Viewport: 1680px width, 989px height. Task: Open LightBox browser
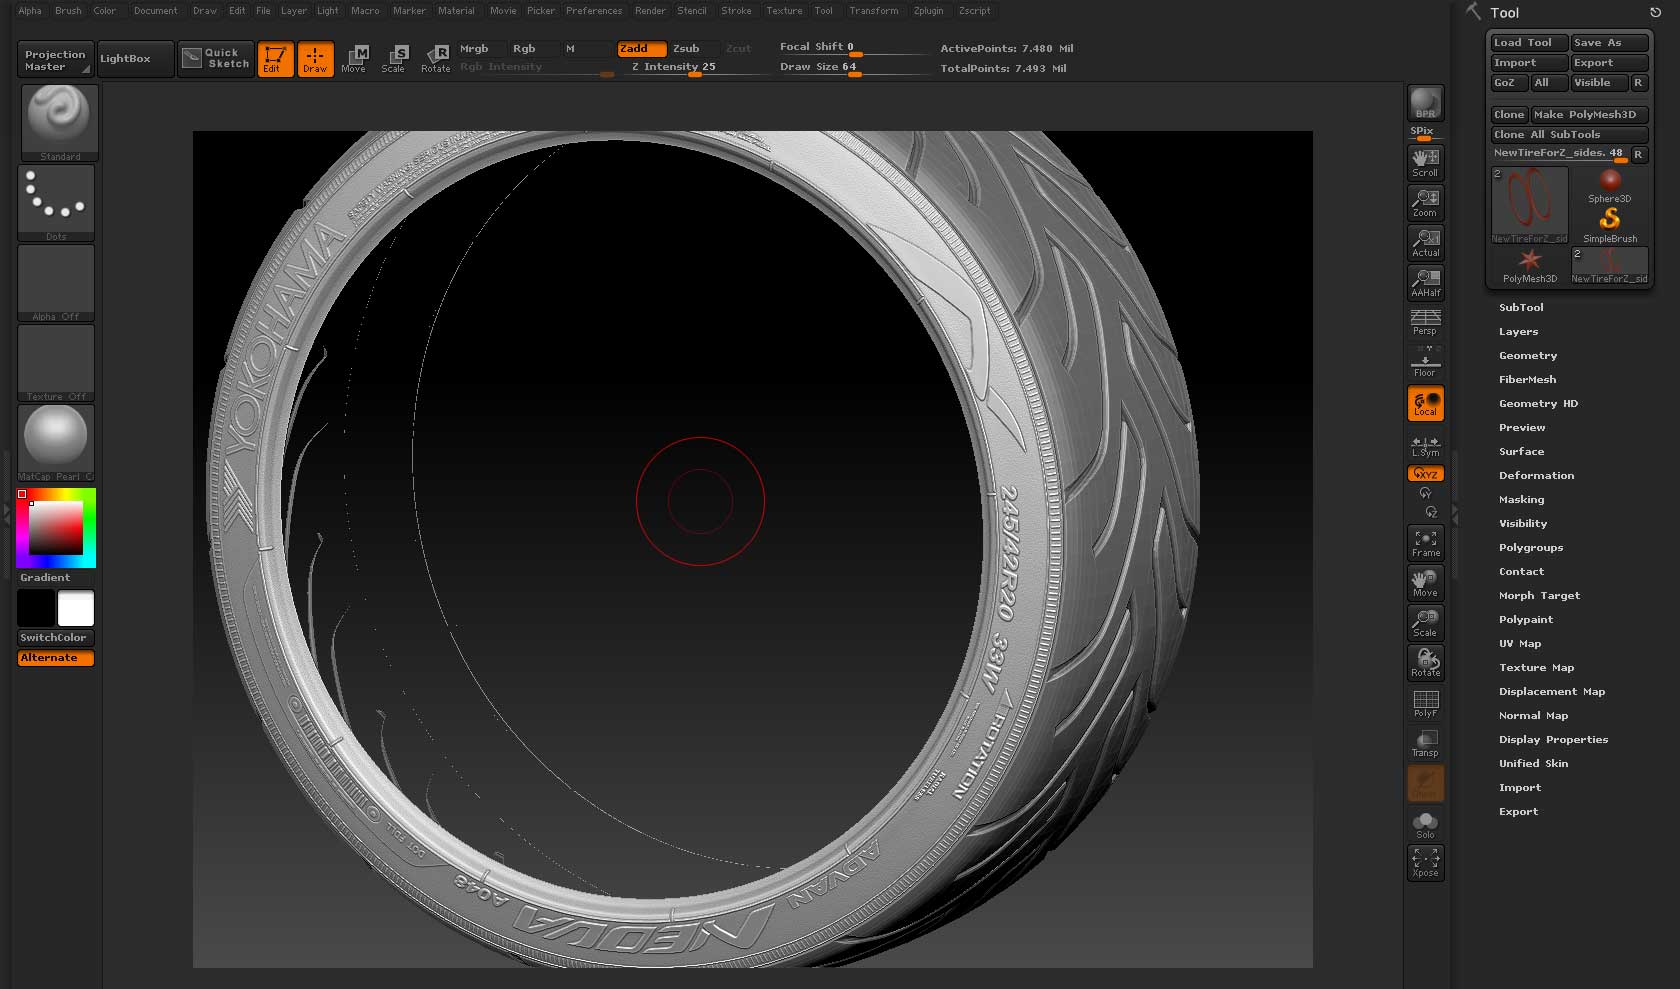pos(135,58)
